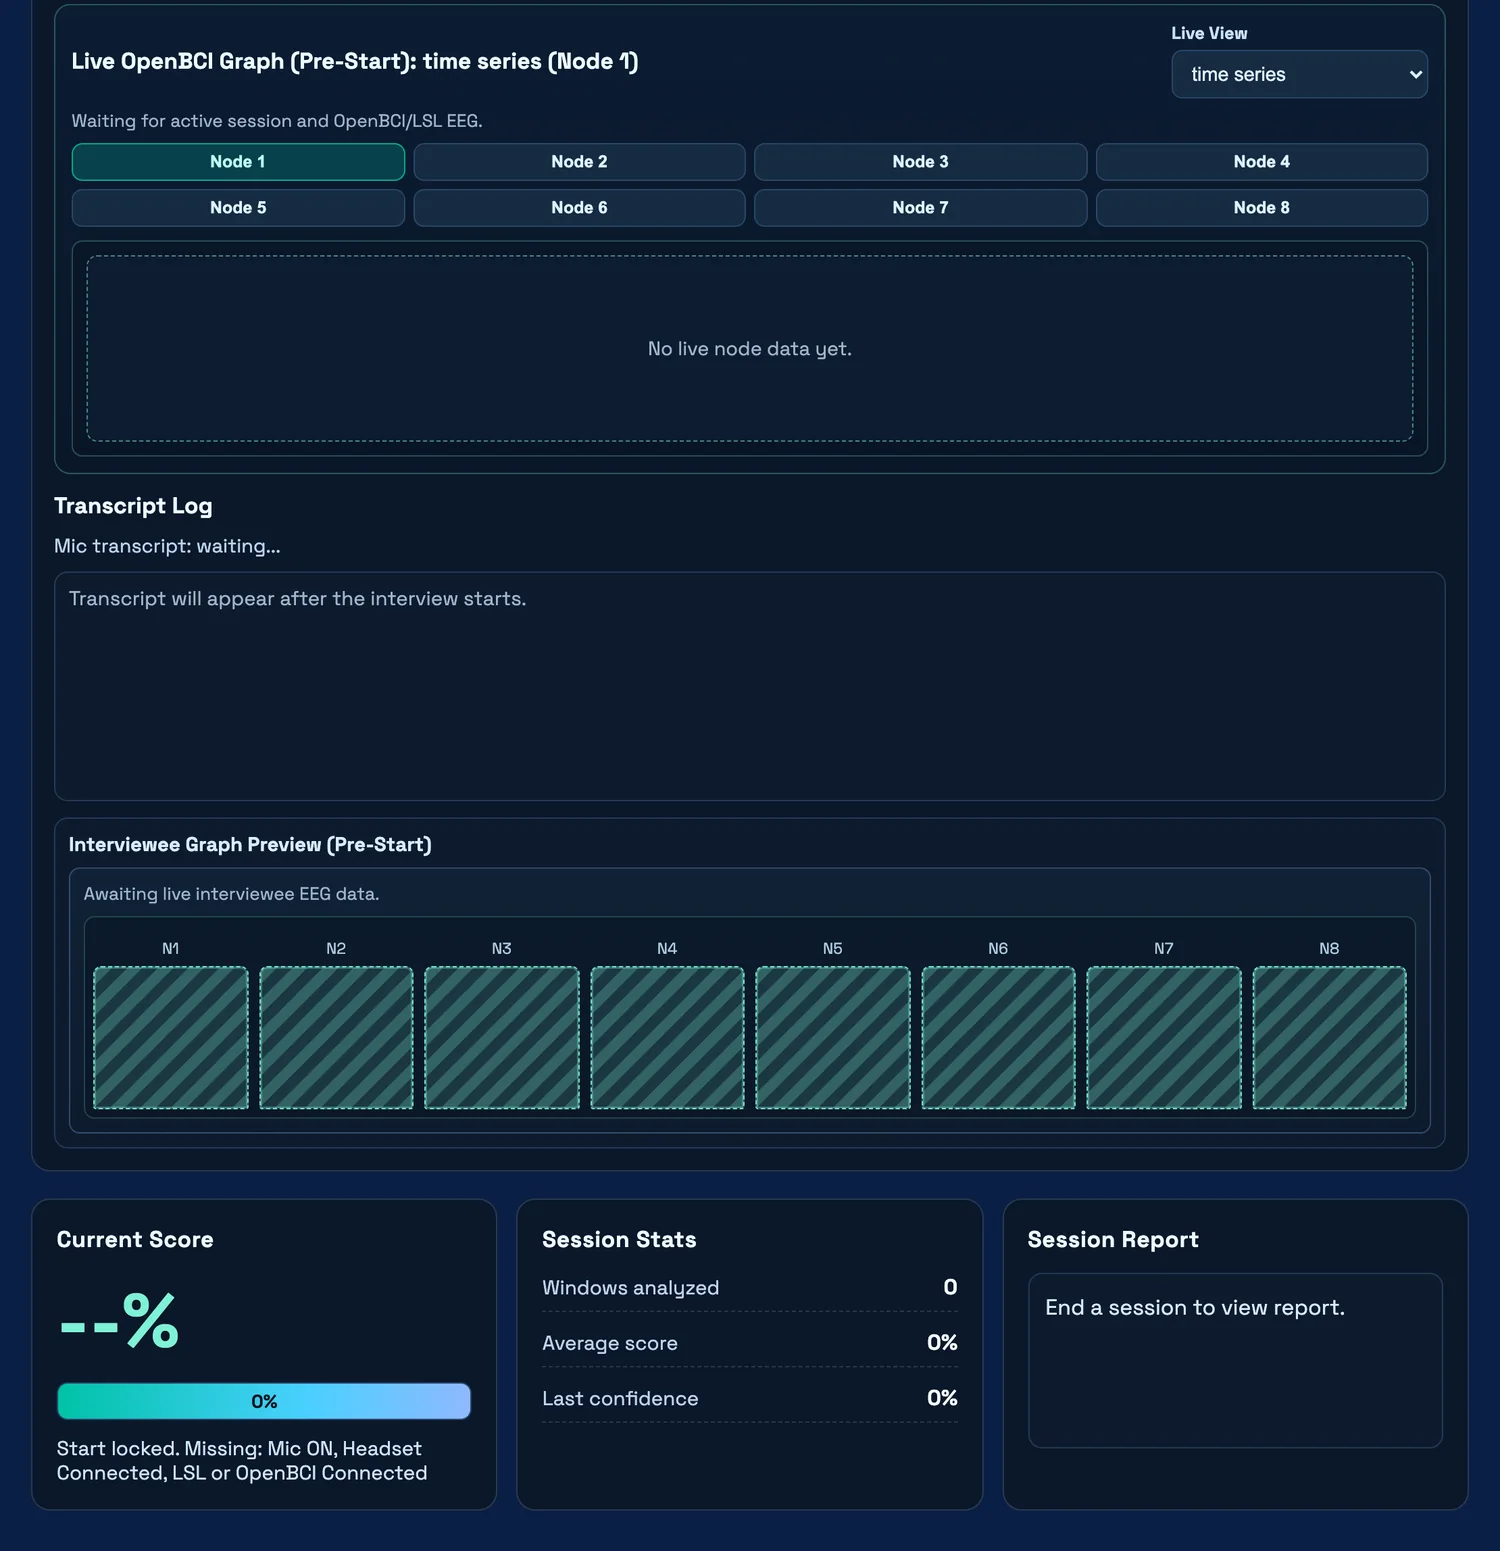Click 'Waiting for active session' status text

(277, 121)
